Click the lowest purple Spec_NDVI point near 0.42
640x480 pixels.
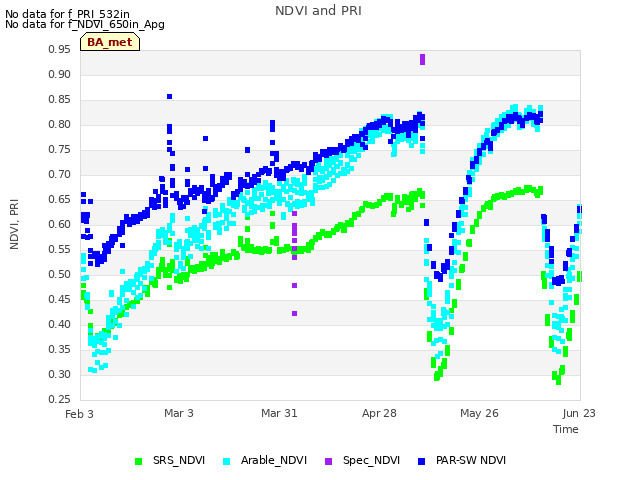tap(294, 313)
